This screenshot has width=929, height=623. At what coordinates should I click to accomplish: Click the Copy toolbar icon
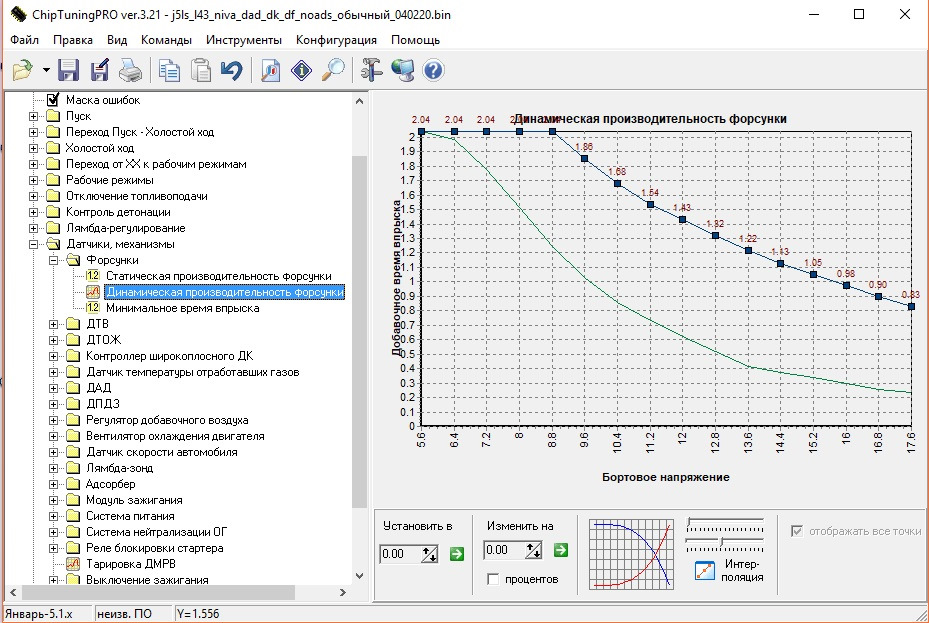point(169,70)
